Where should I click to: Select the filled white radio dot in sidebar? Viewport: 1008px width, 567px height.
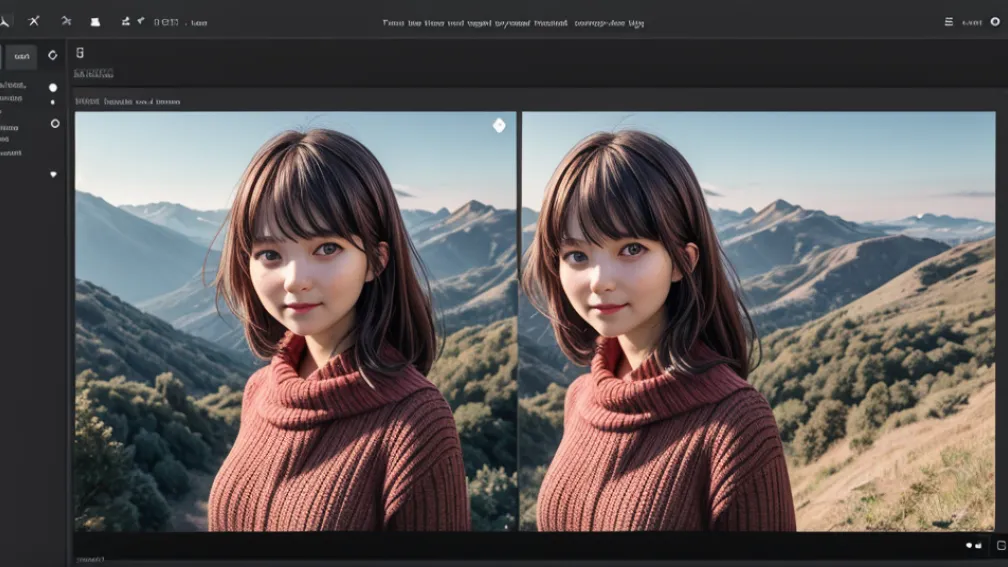pos(53,88)
